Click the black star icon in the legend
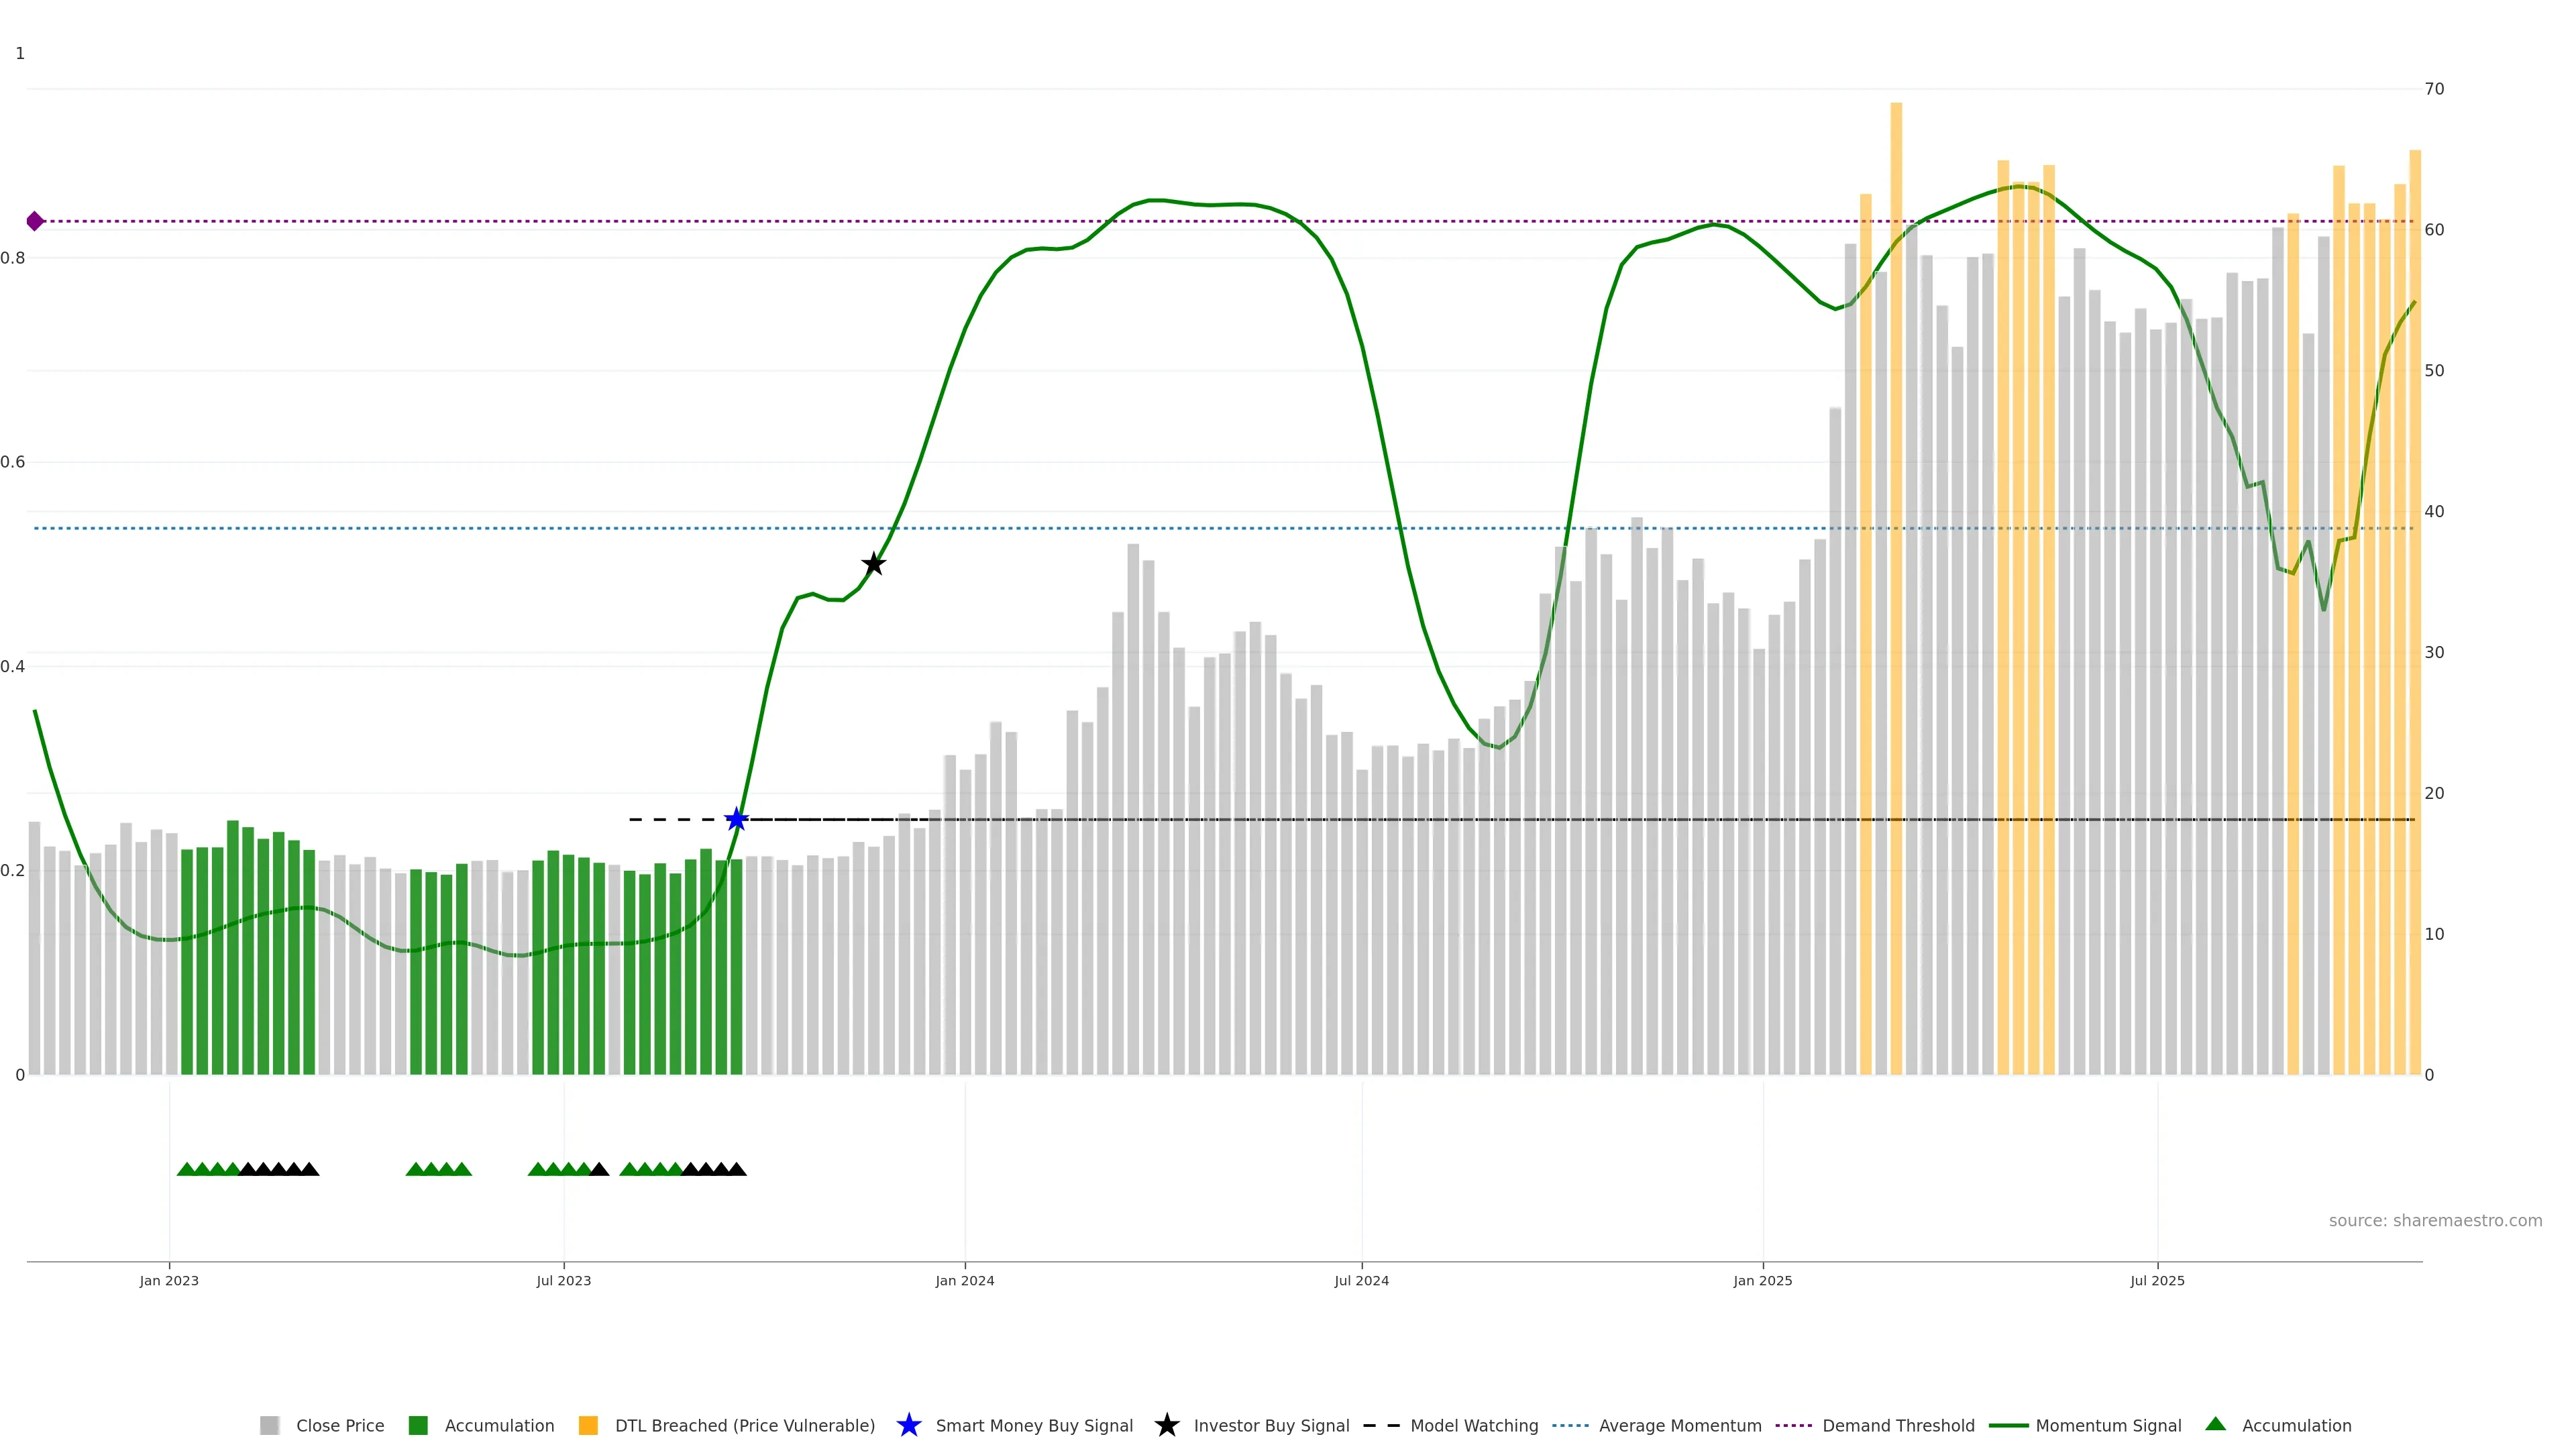Image resolution: width=2576 pixels, height=1449 pixels. pos(1166,1425)
